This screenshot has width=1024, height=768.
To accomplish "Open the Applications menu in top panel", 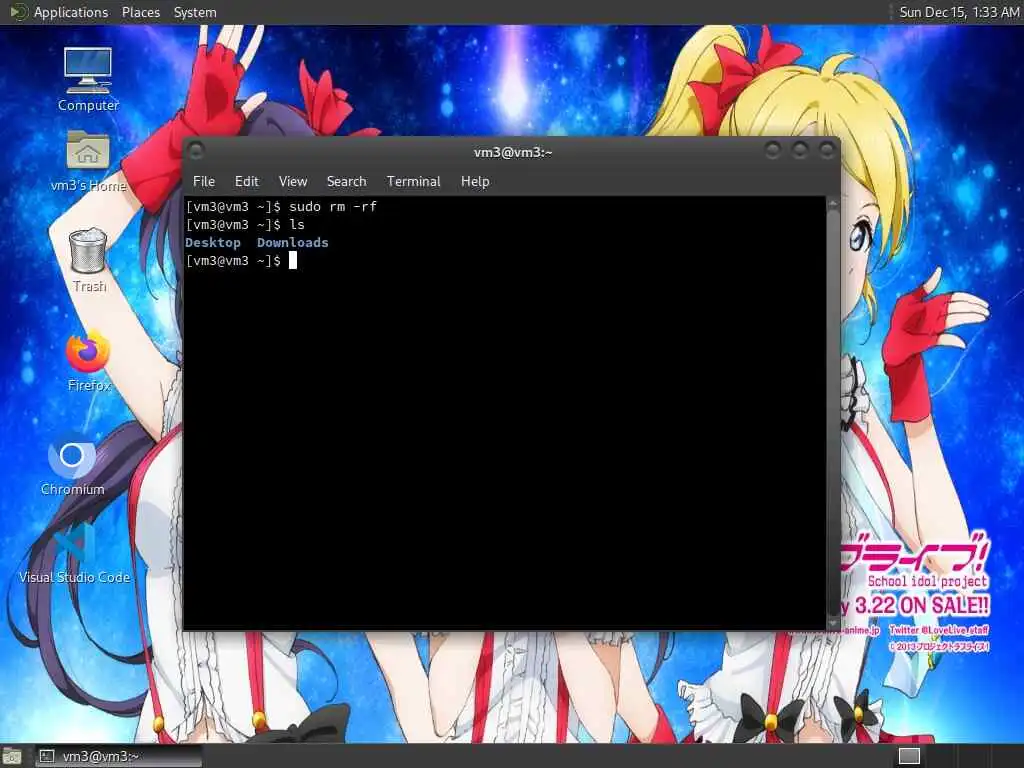I will click(71, 12).
